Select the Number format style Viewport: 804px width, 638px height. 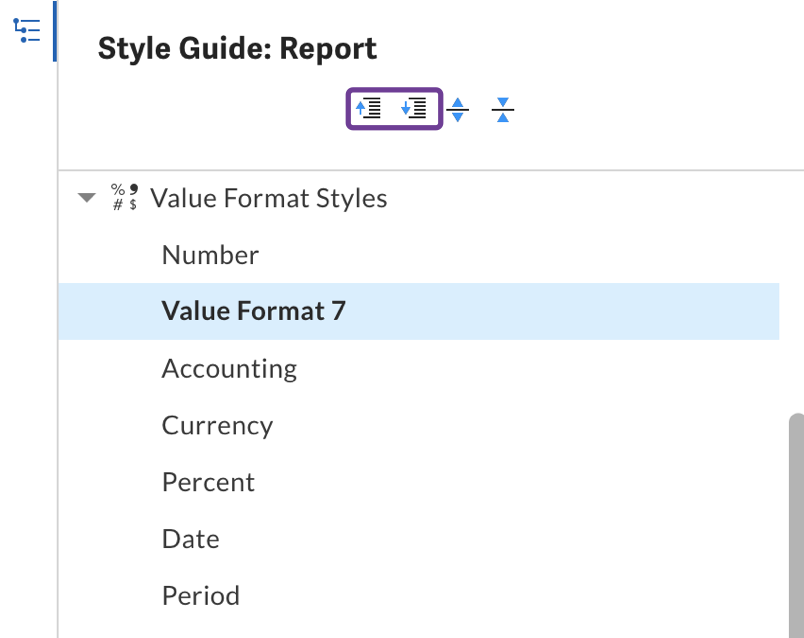[x=210, y=255]
